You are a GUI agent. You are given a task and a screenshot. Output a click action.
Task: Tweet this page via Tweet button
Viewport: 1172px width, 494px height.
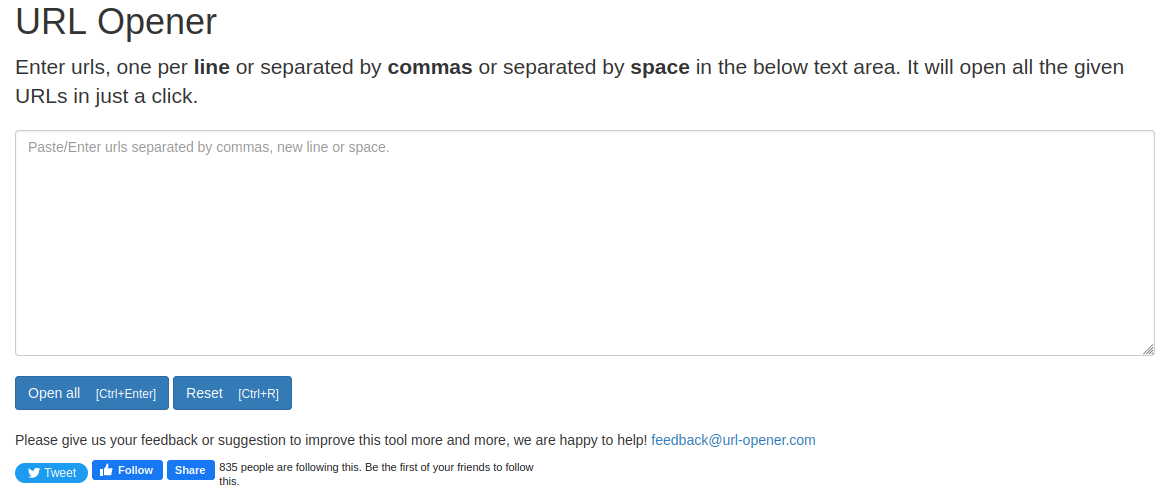pos(52,473)
